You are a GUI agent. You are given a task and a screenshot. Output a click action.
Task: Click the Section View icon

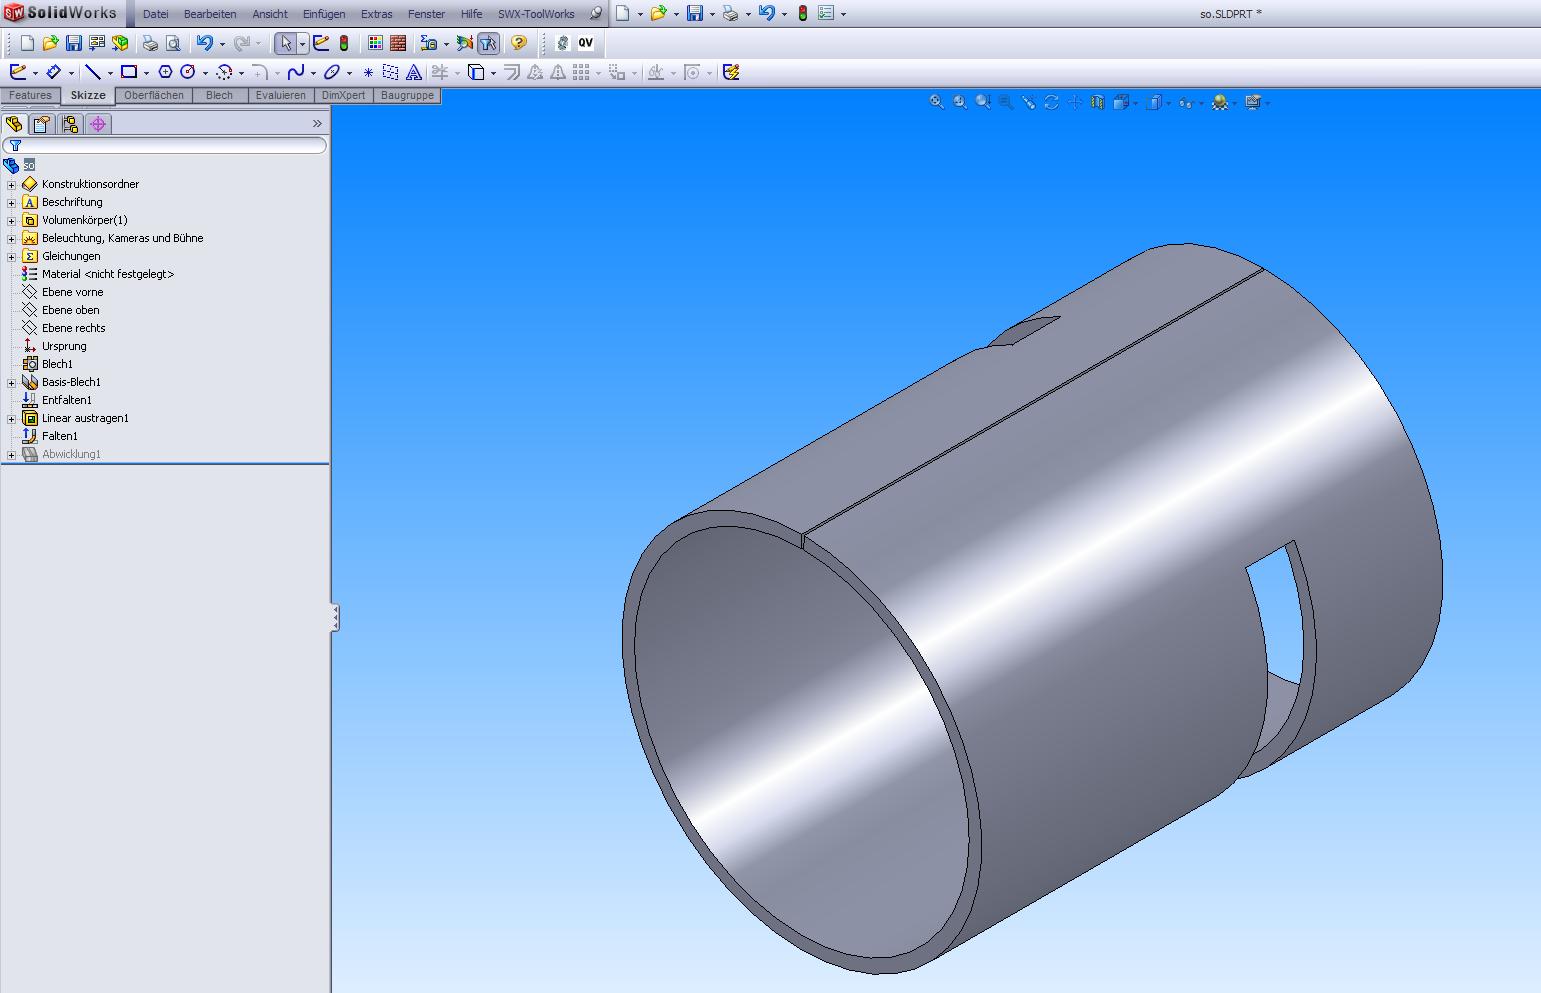[1097, 102]
